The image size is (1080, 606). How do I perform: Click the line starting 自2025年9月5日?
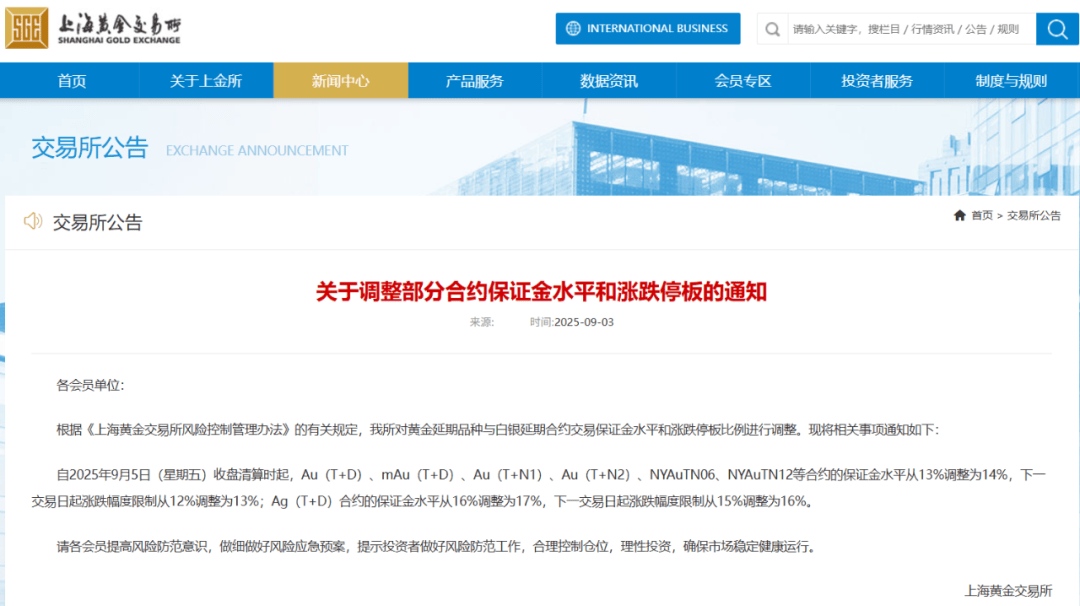[x=551, y=474]
